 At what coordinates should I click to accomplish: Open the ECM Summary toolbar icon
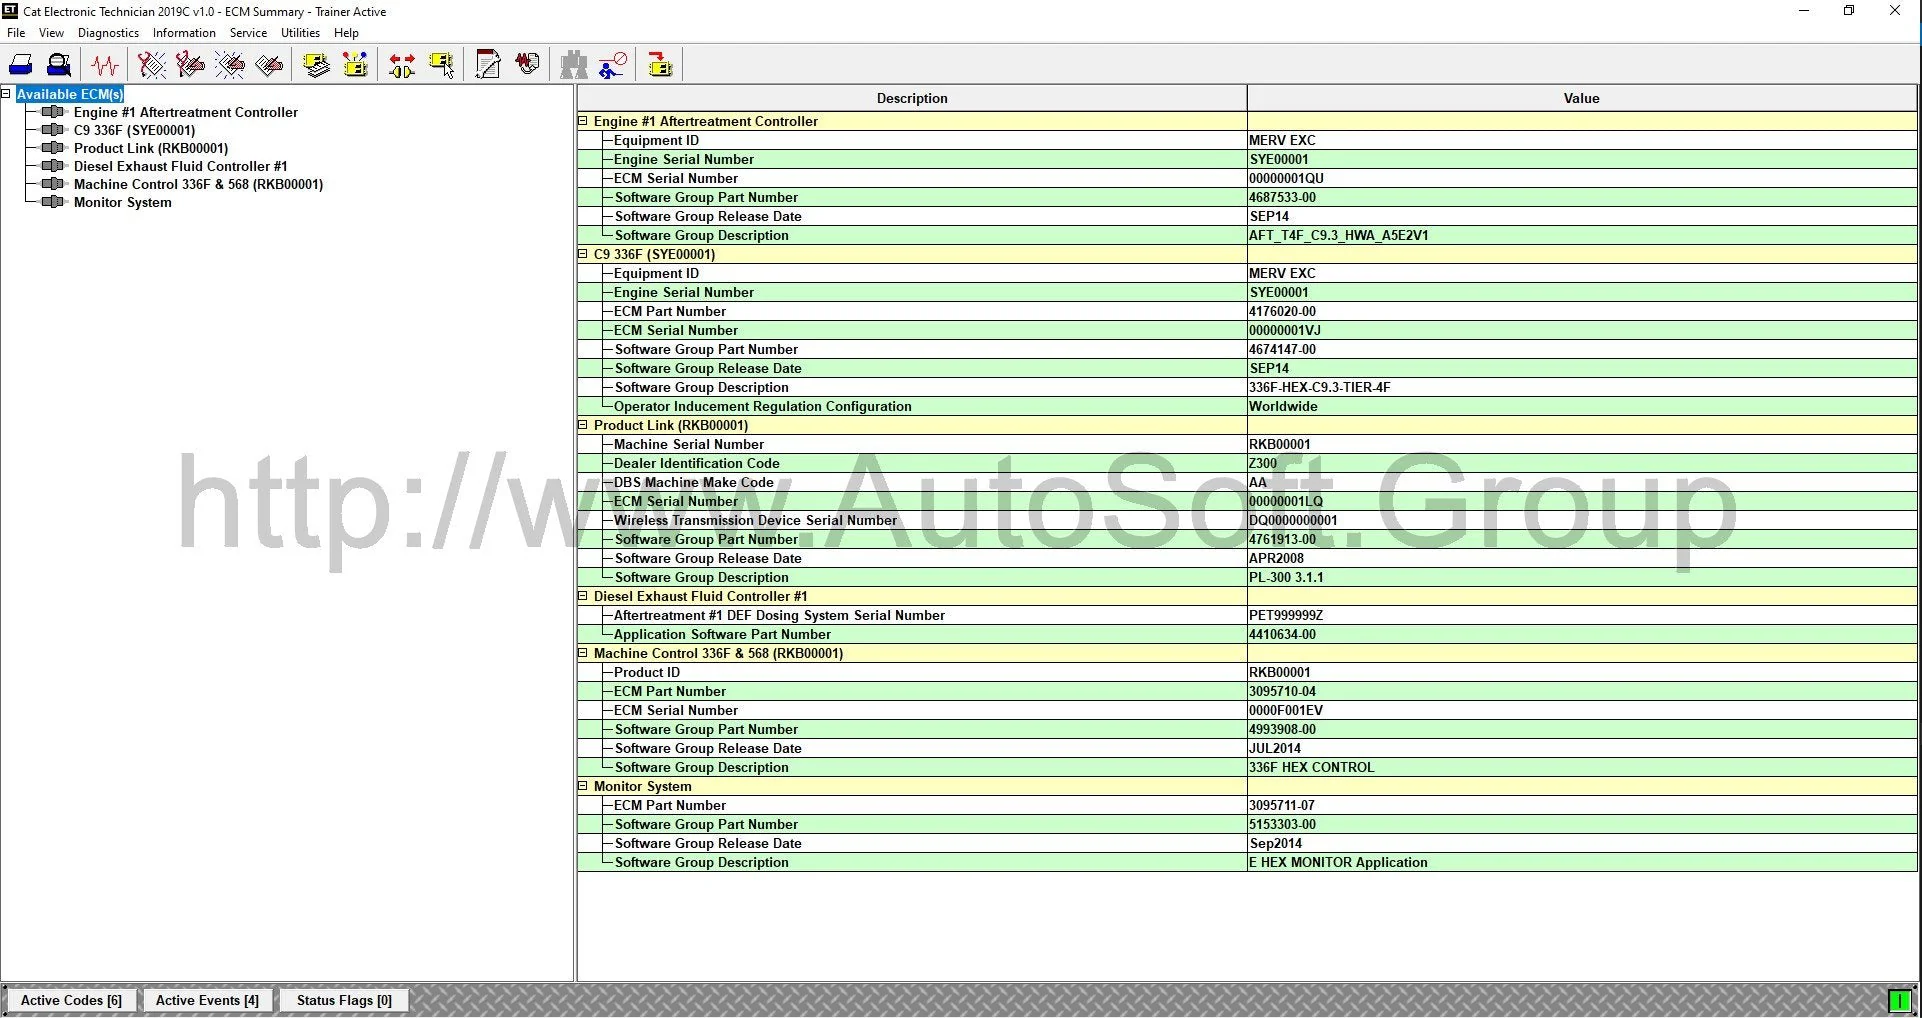317,66
